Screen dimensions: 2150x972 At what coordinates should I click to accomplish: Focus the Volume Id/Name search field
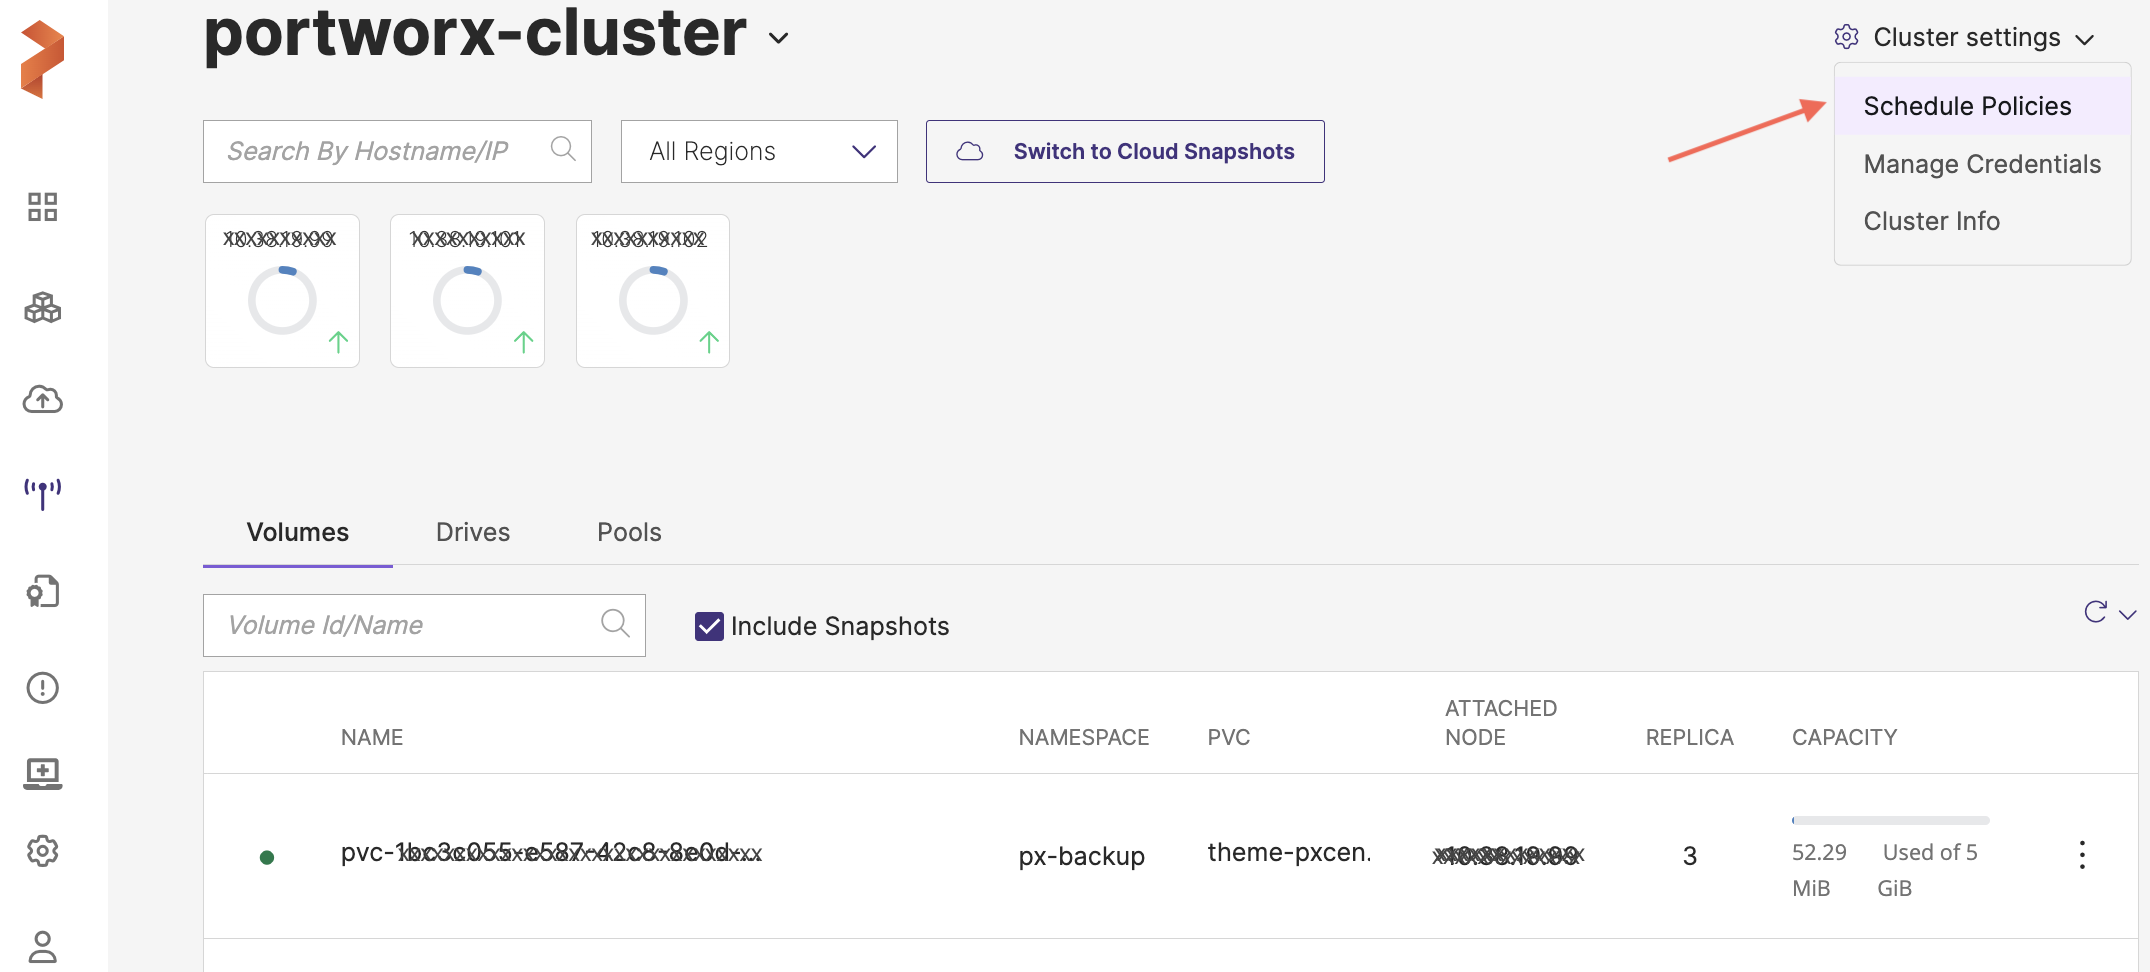click(410, 626)
